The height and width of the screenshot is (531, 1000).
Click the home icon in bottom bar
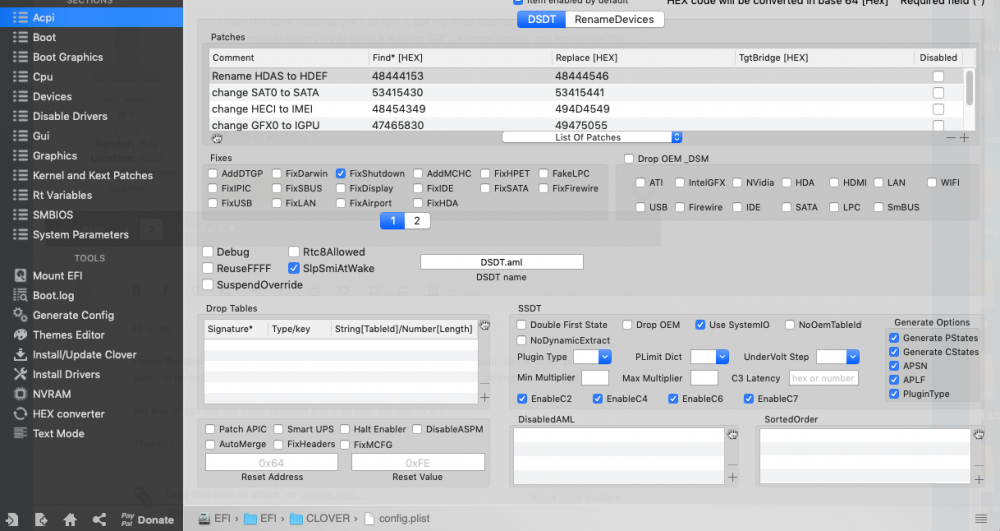[70, 520]
